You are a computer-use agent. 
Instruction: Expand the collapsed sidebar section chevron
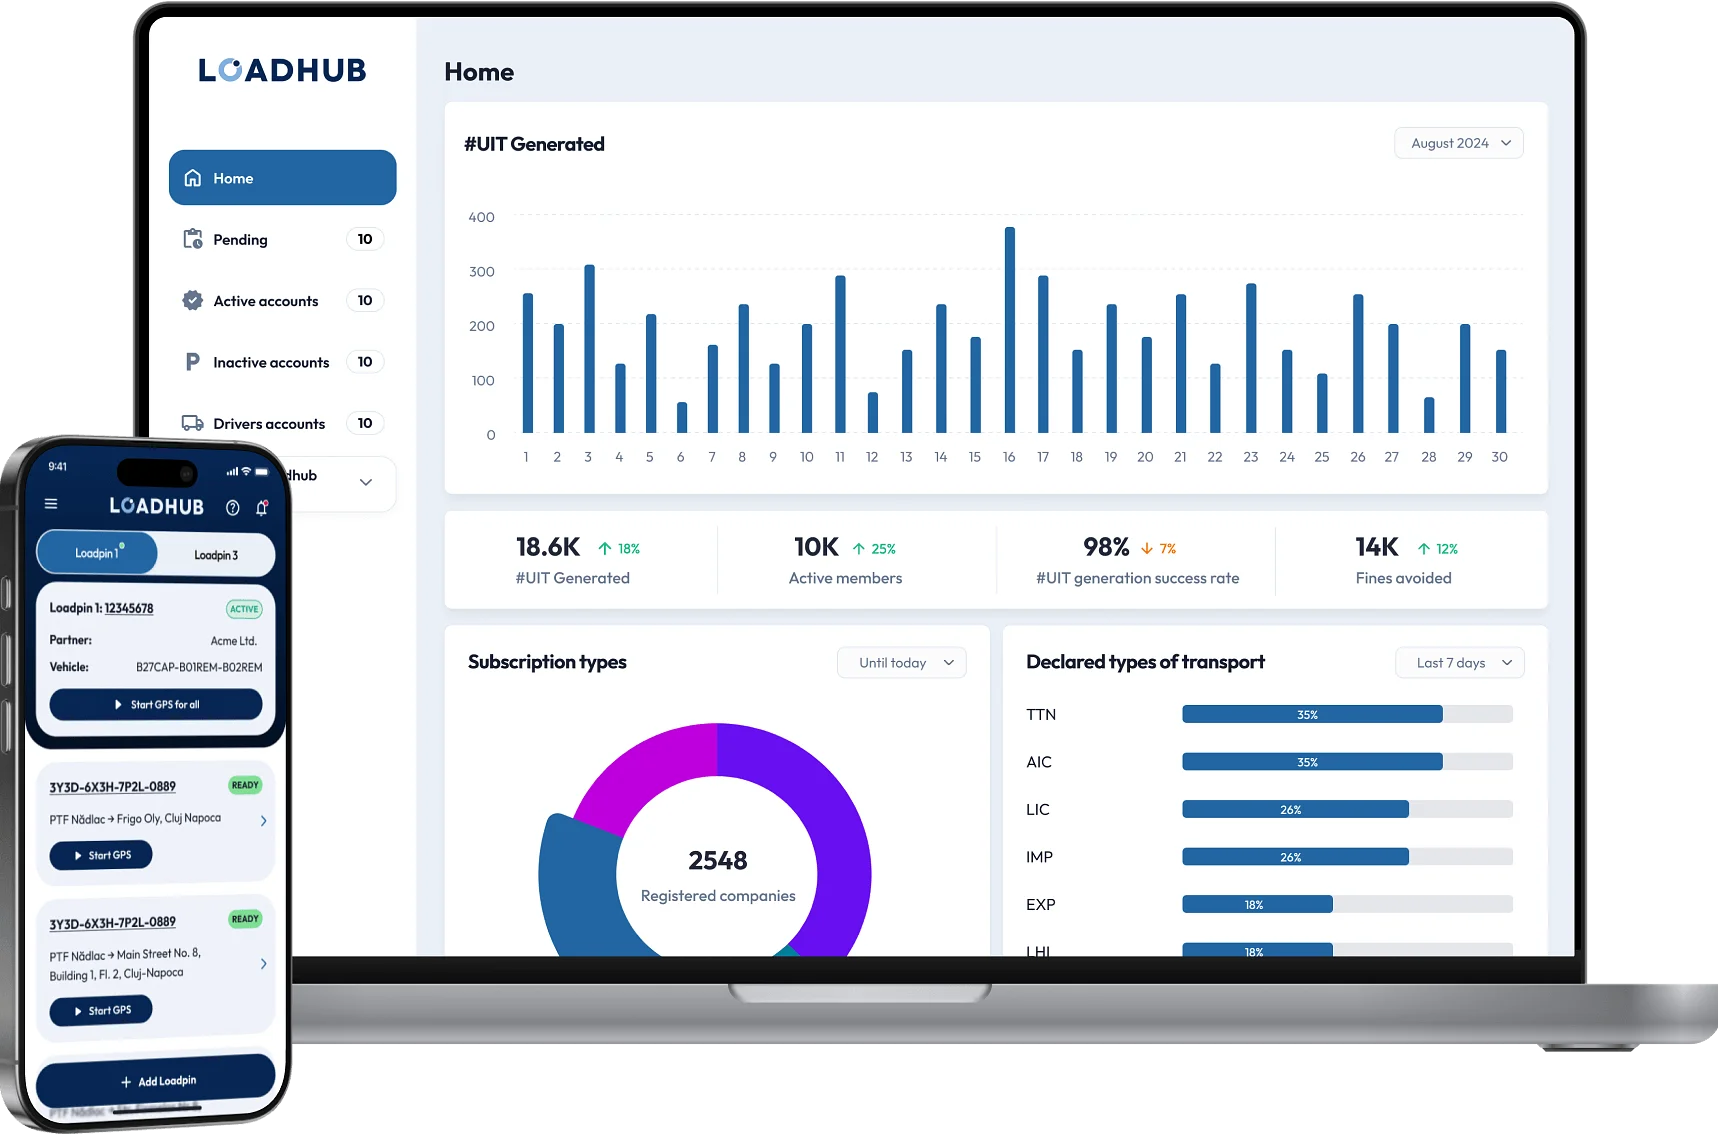pyautogui.click(x=366, y=482)
